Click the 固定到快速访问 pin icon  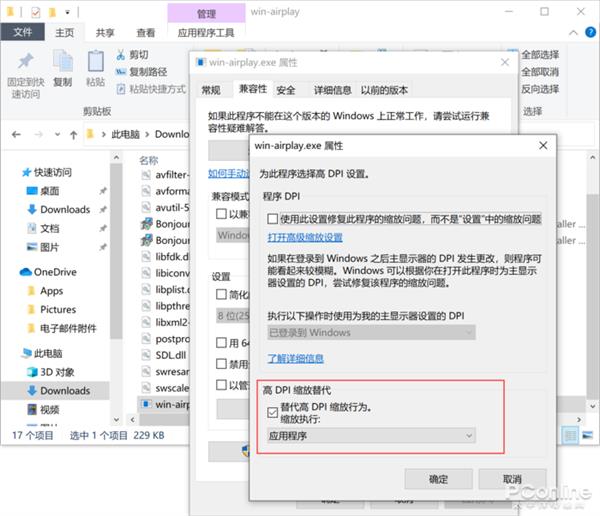coord(25,62)
